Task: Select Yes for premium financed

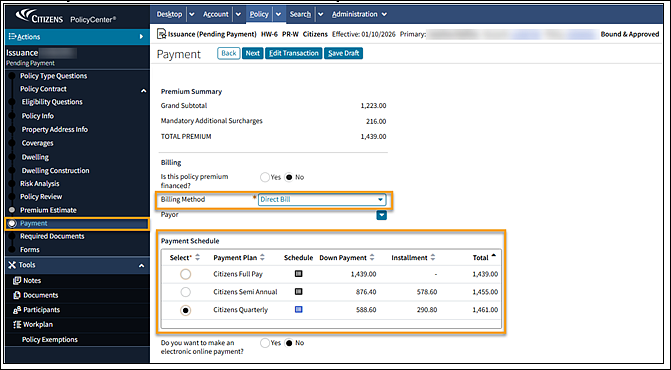Action: [265, 177]
